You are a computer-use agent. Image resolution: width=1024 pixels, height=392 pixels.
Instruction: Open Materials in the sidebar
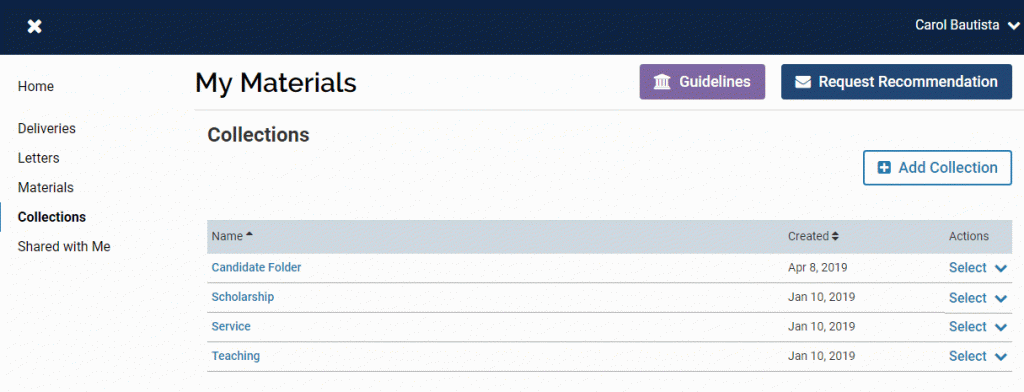[46, 188]
